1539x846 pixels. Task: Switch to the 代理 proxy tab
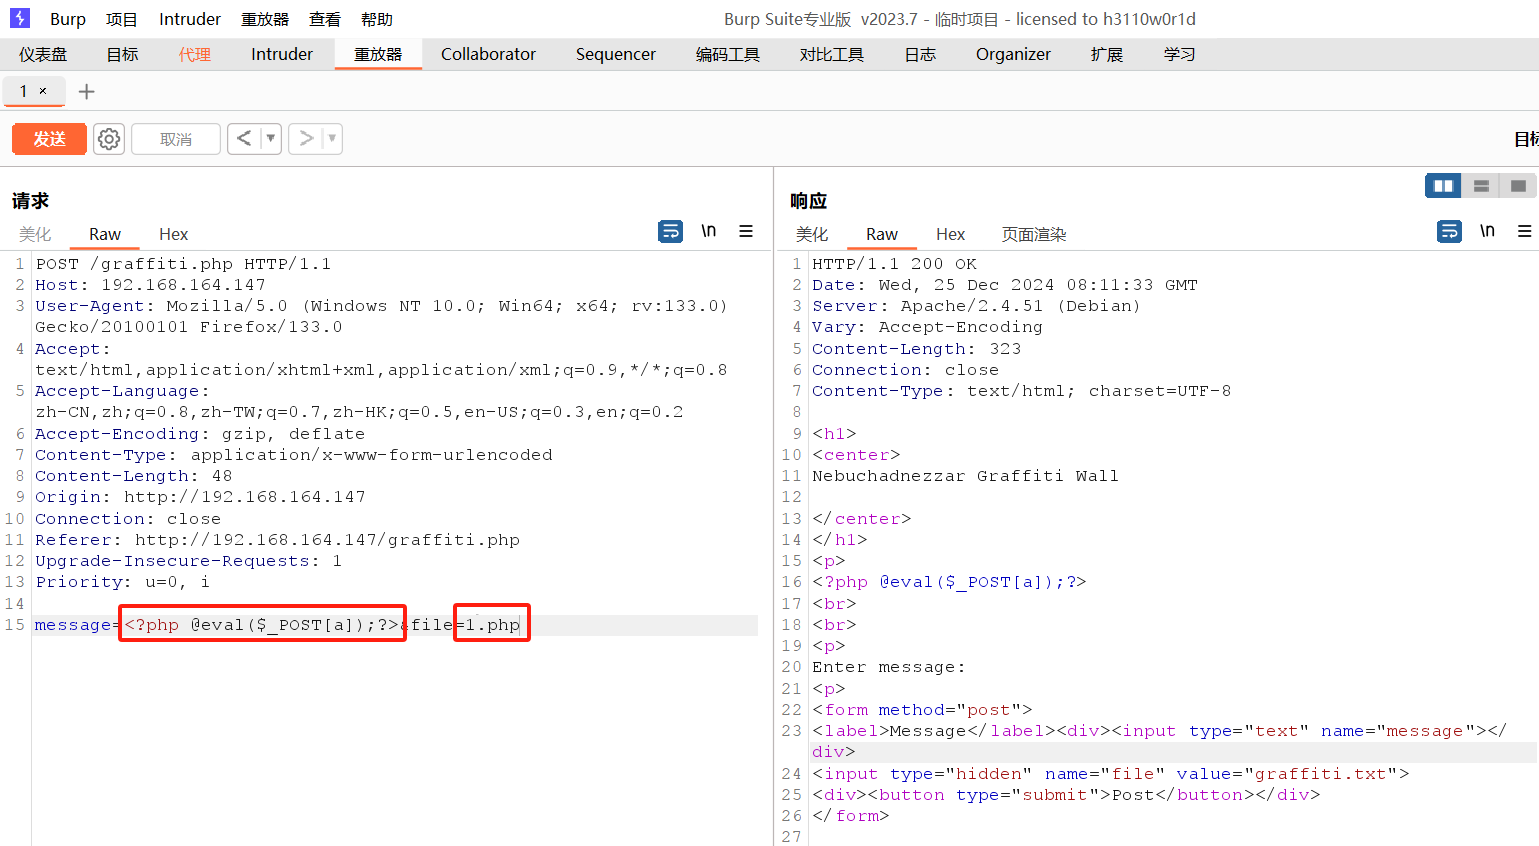coord(195,54)
